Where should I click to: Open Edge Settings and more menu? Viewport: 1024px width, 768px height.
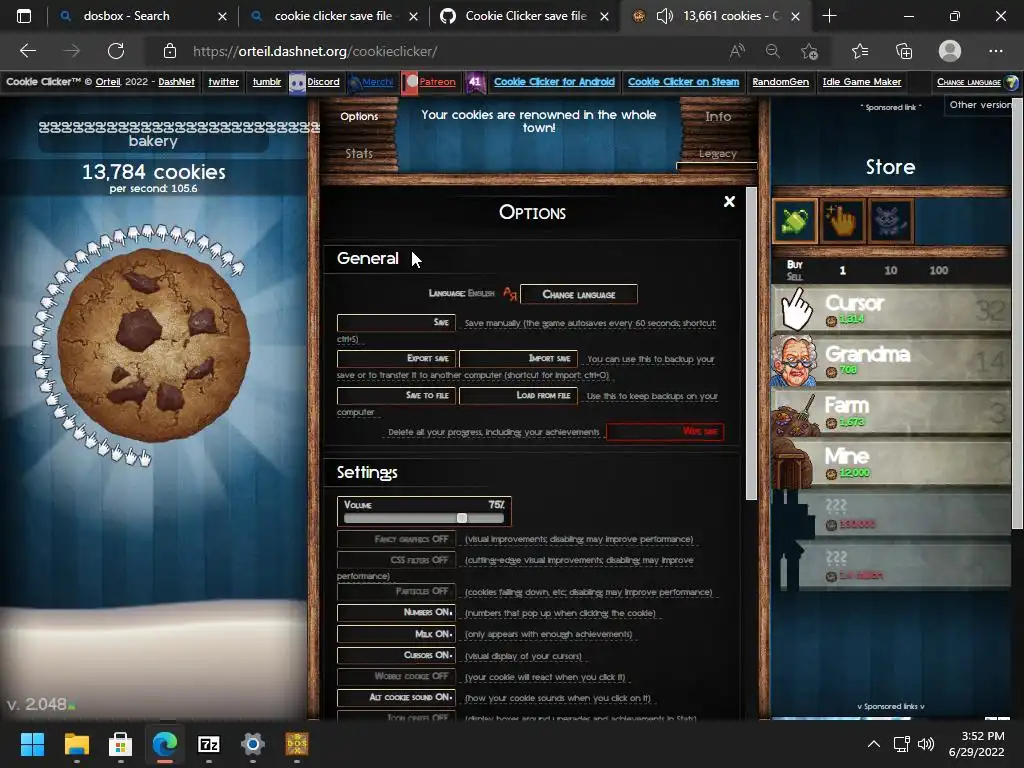pos(995,51)
